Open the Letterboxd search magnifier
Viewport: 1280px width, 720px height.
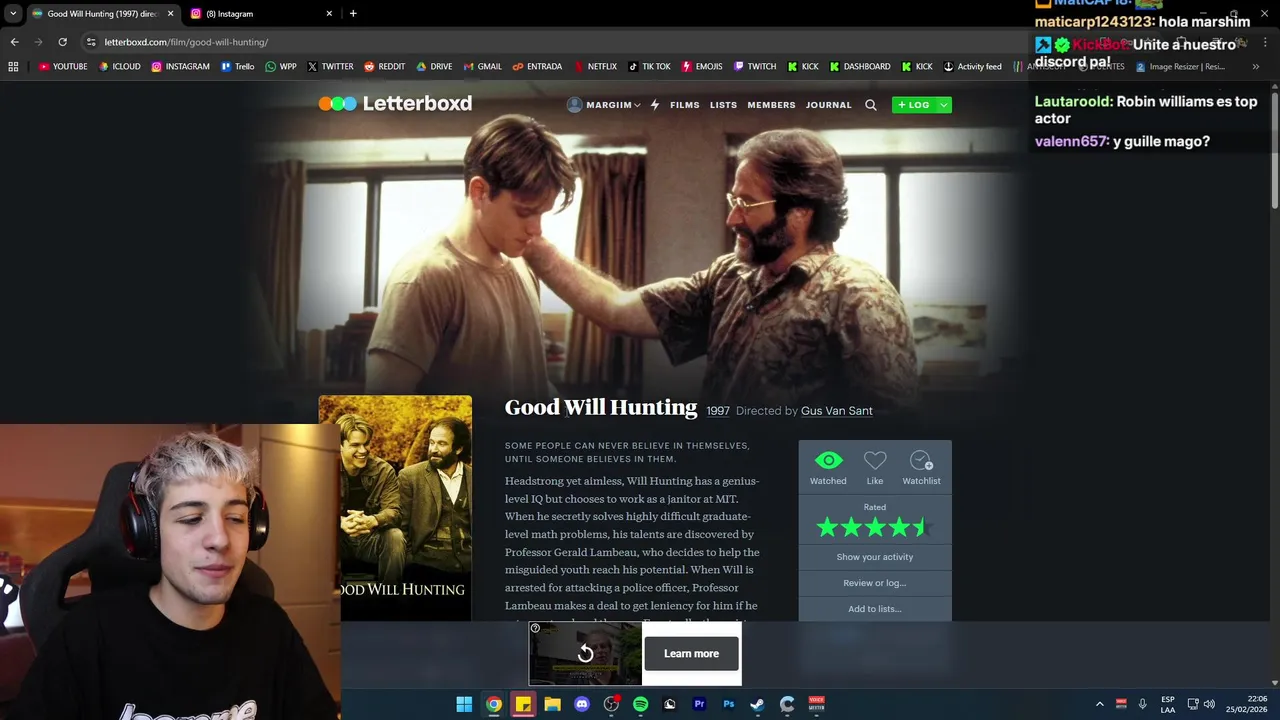(x=871, y=105)
